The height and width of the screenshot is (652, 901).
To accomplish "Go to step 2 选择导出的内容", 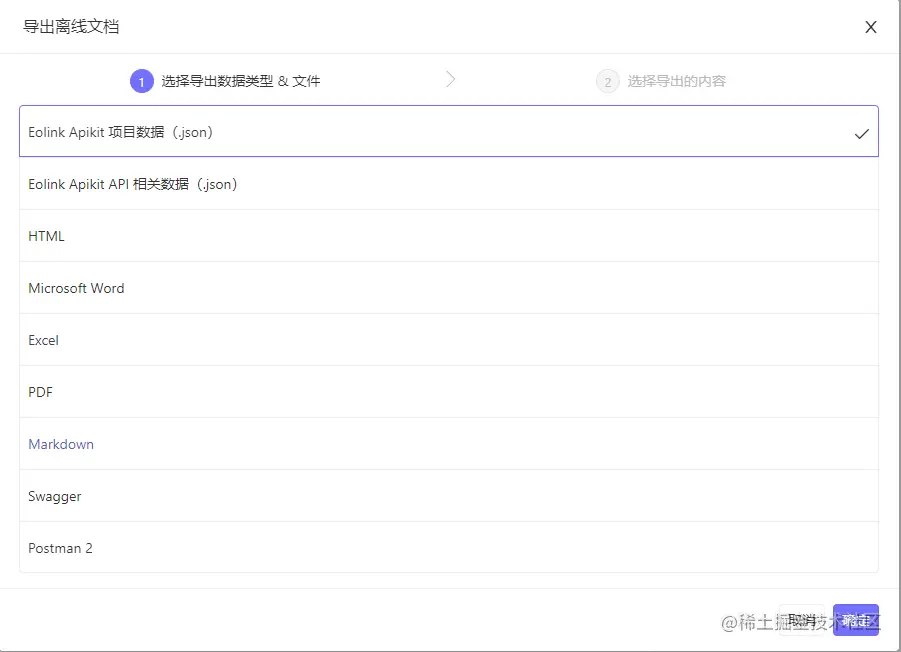I will pos(661,81).
